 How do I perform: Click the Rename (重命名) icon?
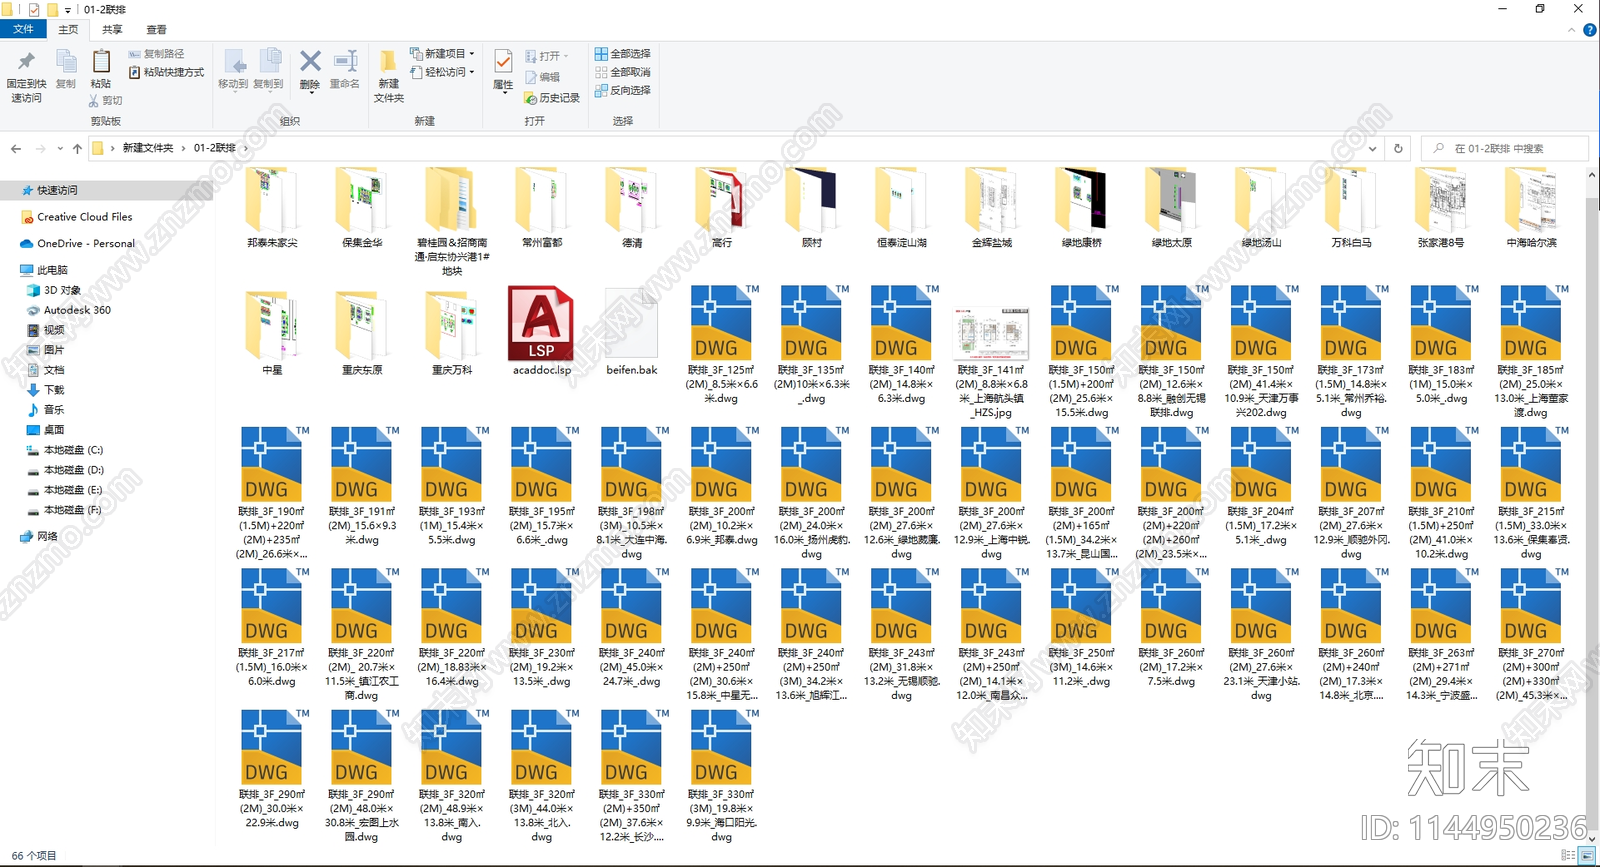[345, 62]
